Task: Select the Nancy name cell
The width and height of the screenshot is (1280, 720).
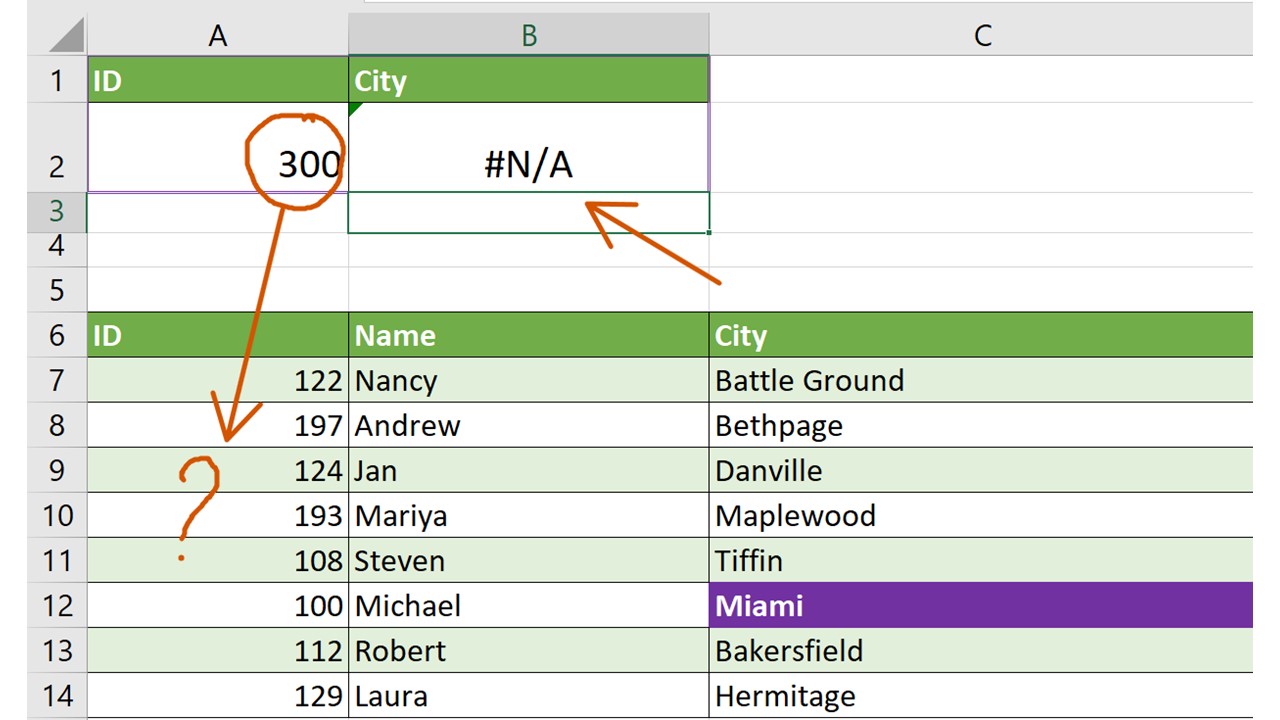Action: [529, 380]
